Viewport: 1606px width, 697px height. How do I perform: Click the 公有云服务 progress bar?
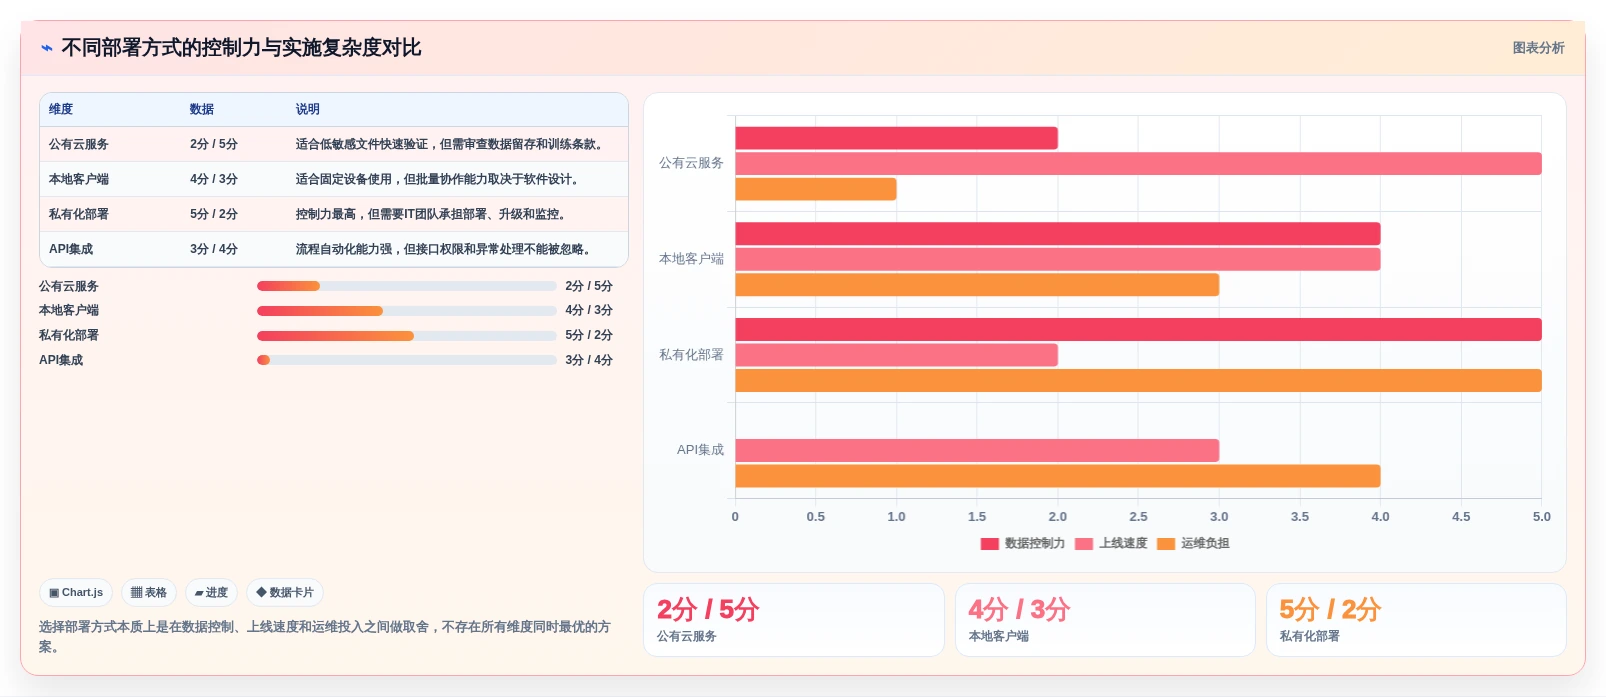point(407,286)
